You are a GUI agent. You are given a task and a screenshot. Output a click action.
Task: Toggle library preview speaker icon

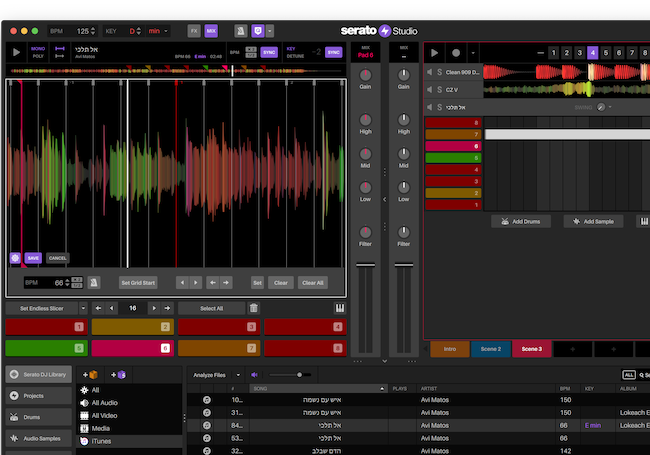(254, 375)
